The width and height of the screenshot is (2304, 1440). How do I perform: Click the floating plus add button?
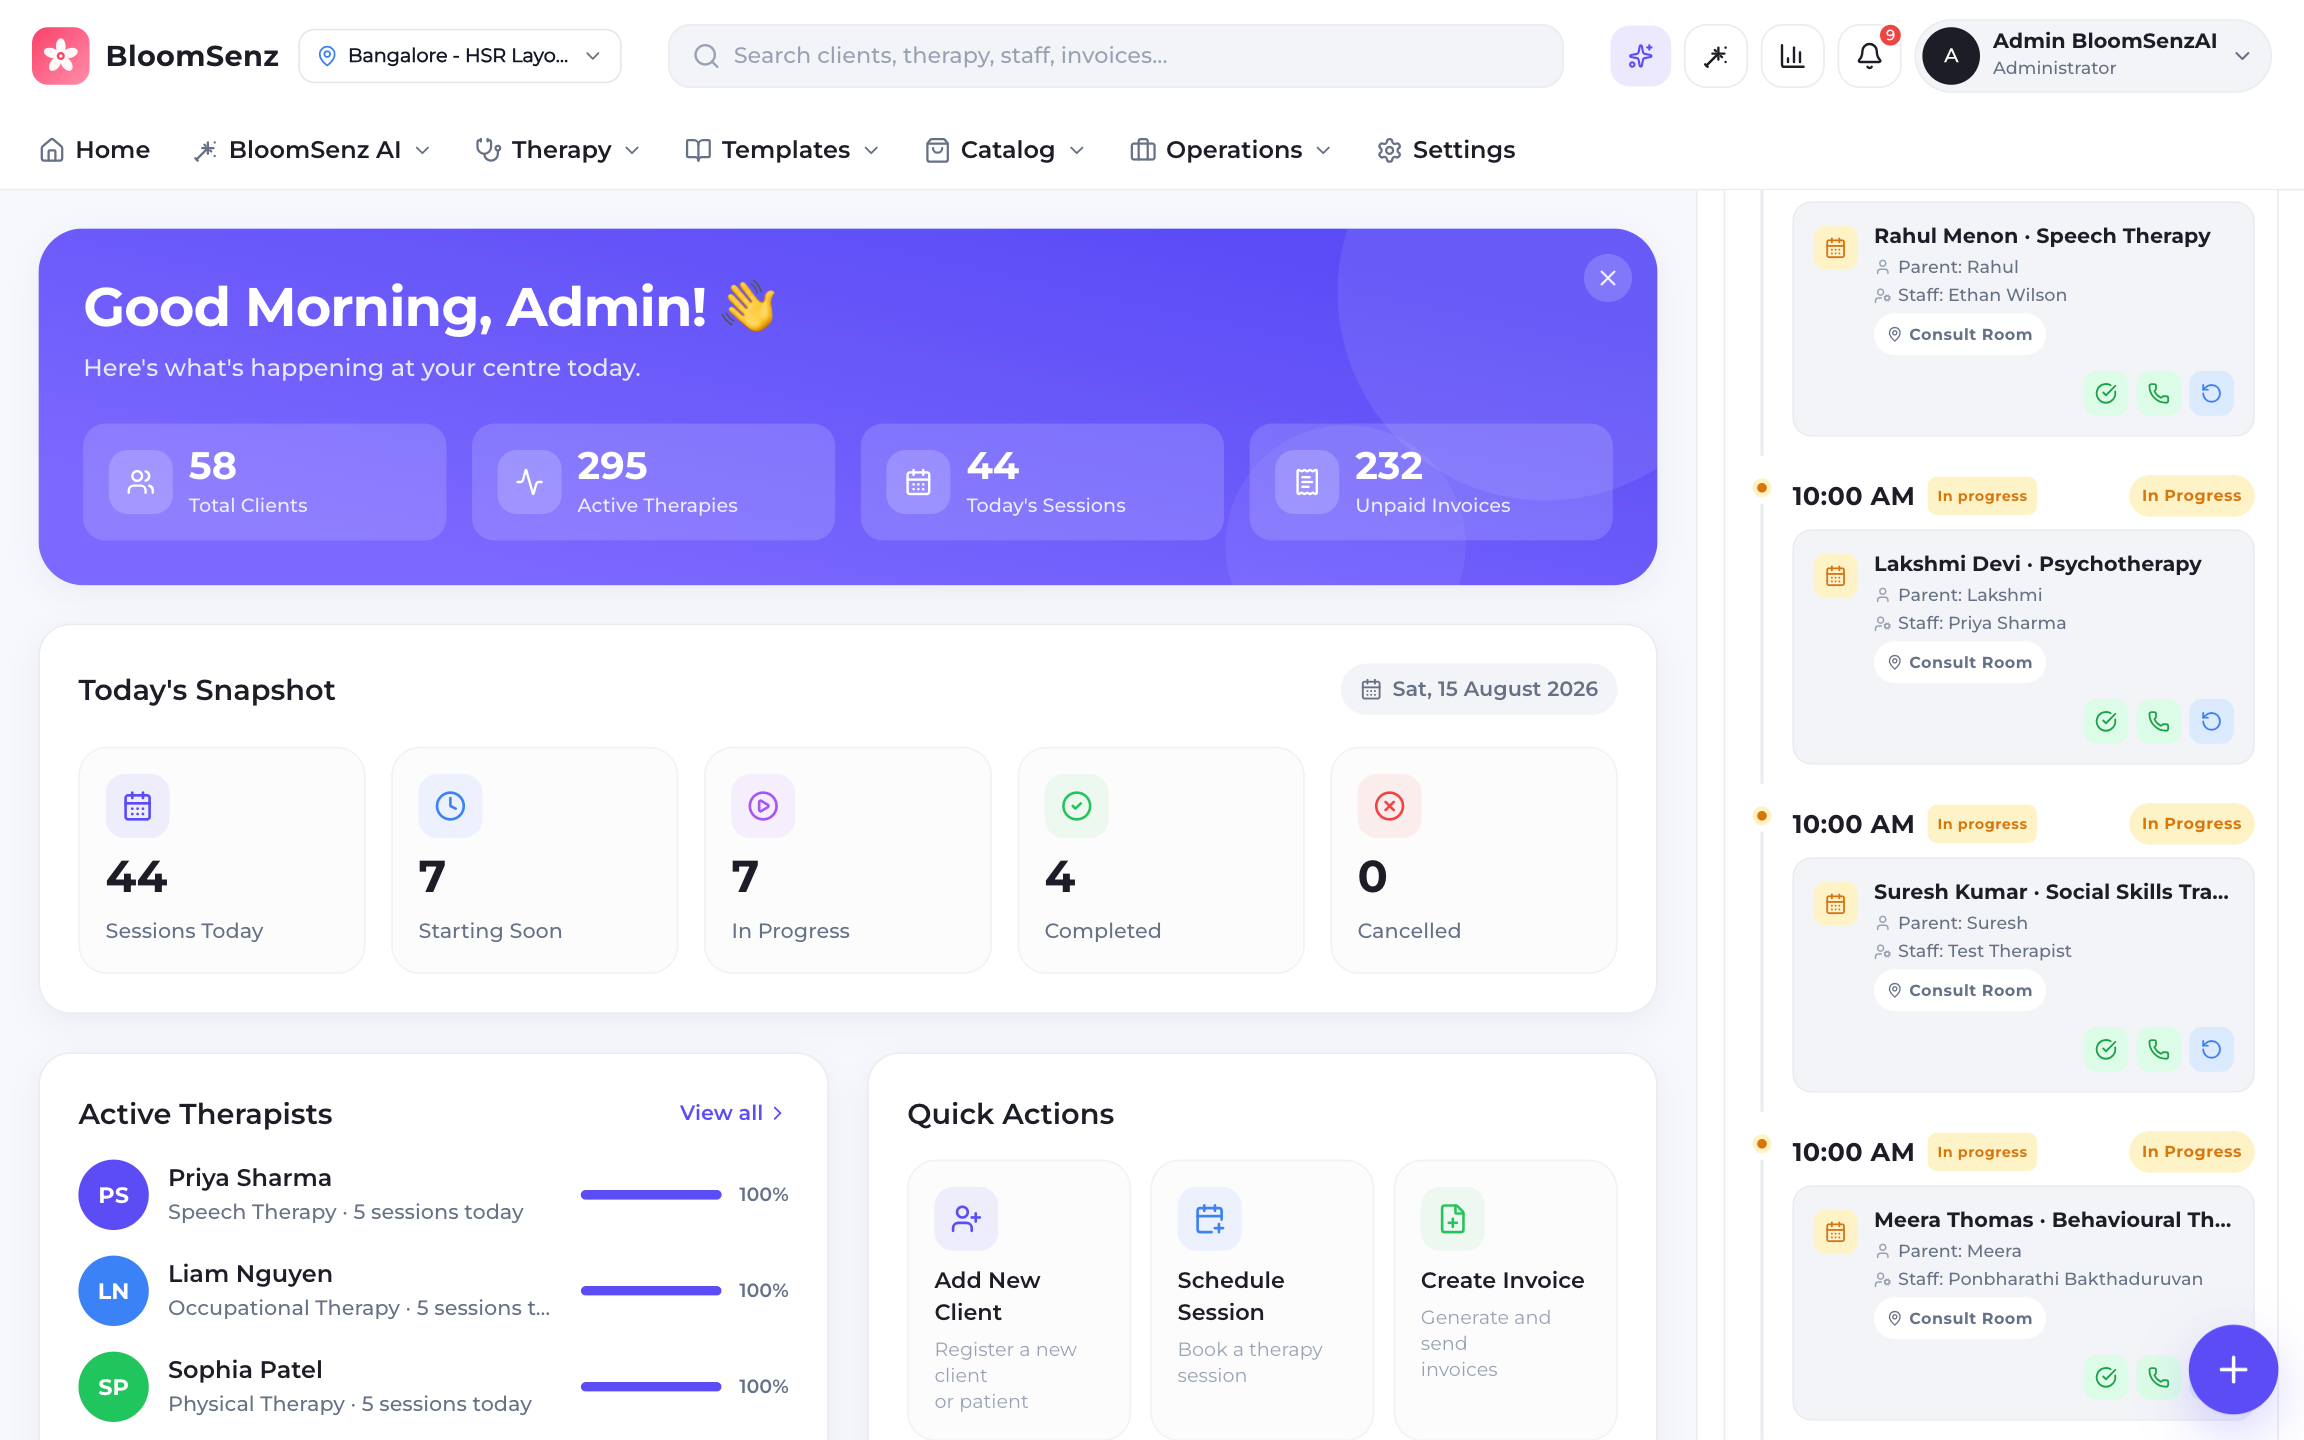[x=2233, y=1369]
